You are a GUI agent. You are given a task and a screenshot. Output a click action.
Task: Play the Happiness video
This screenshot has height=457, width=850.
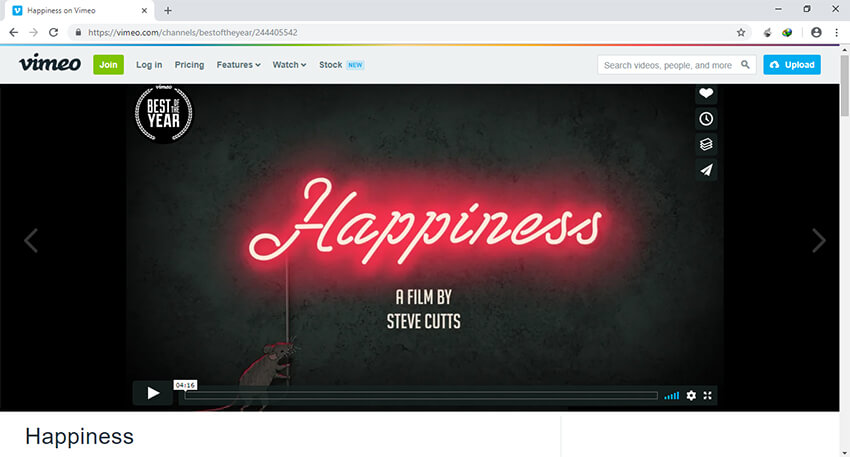[153, 393]
